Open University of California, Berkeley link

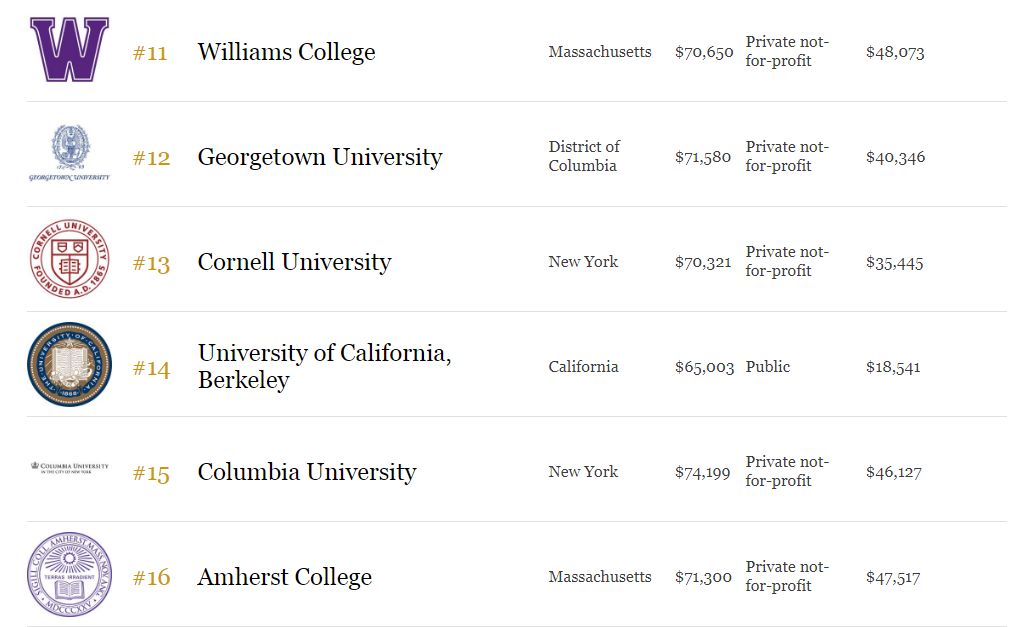click(x=324, y=366)
